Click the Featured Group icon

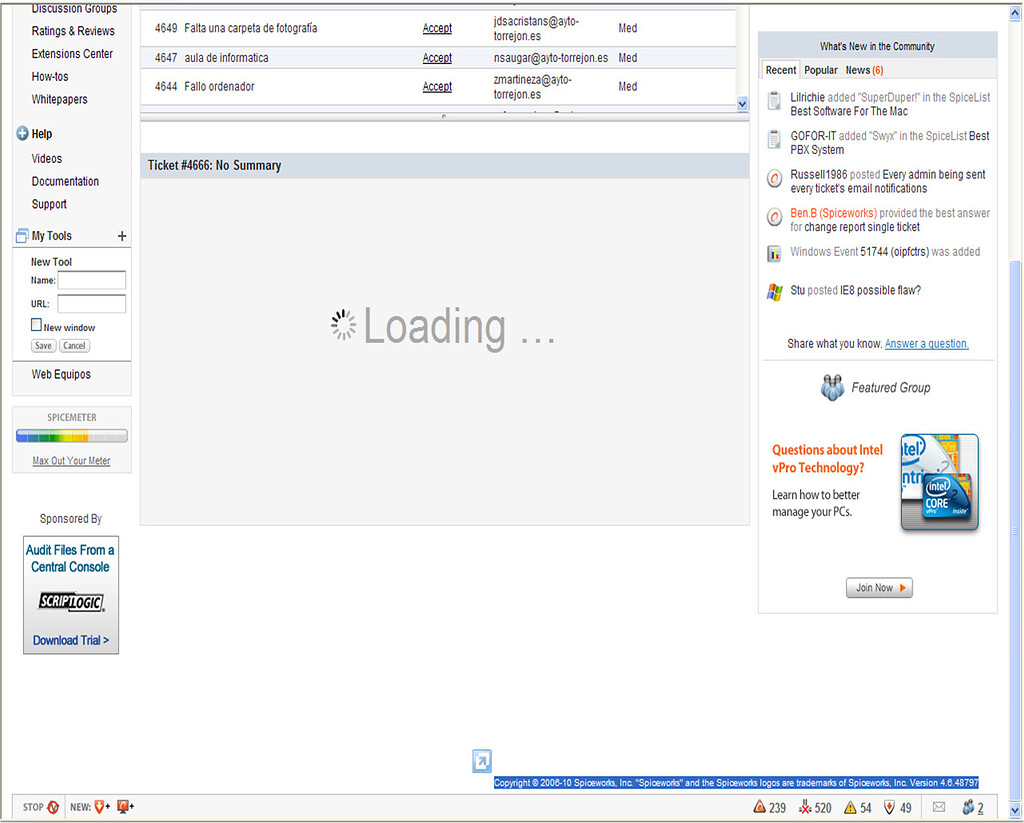[832, 387]
